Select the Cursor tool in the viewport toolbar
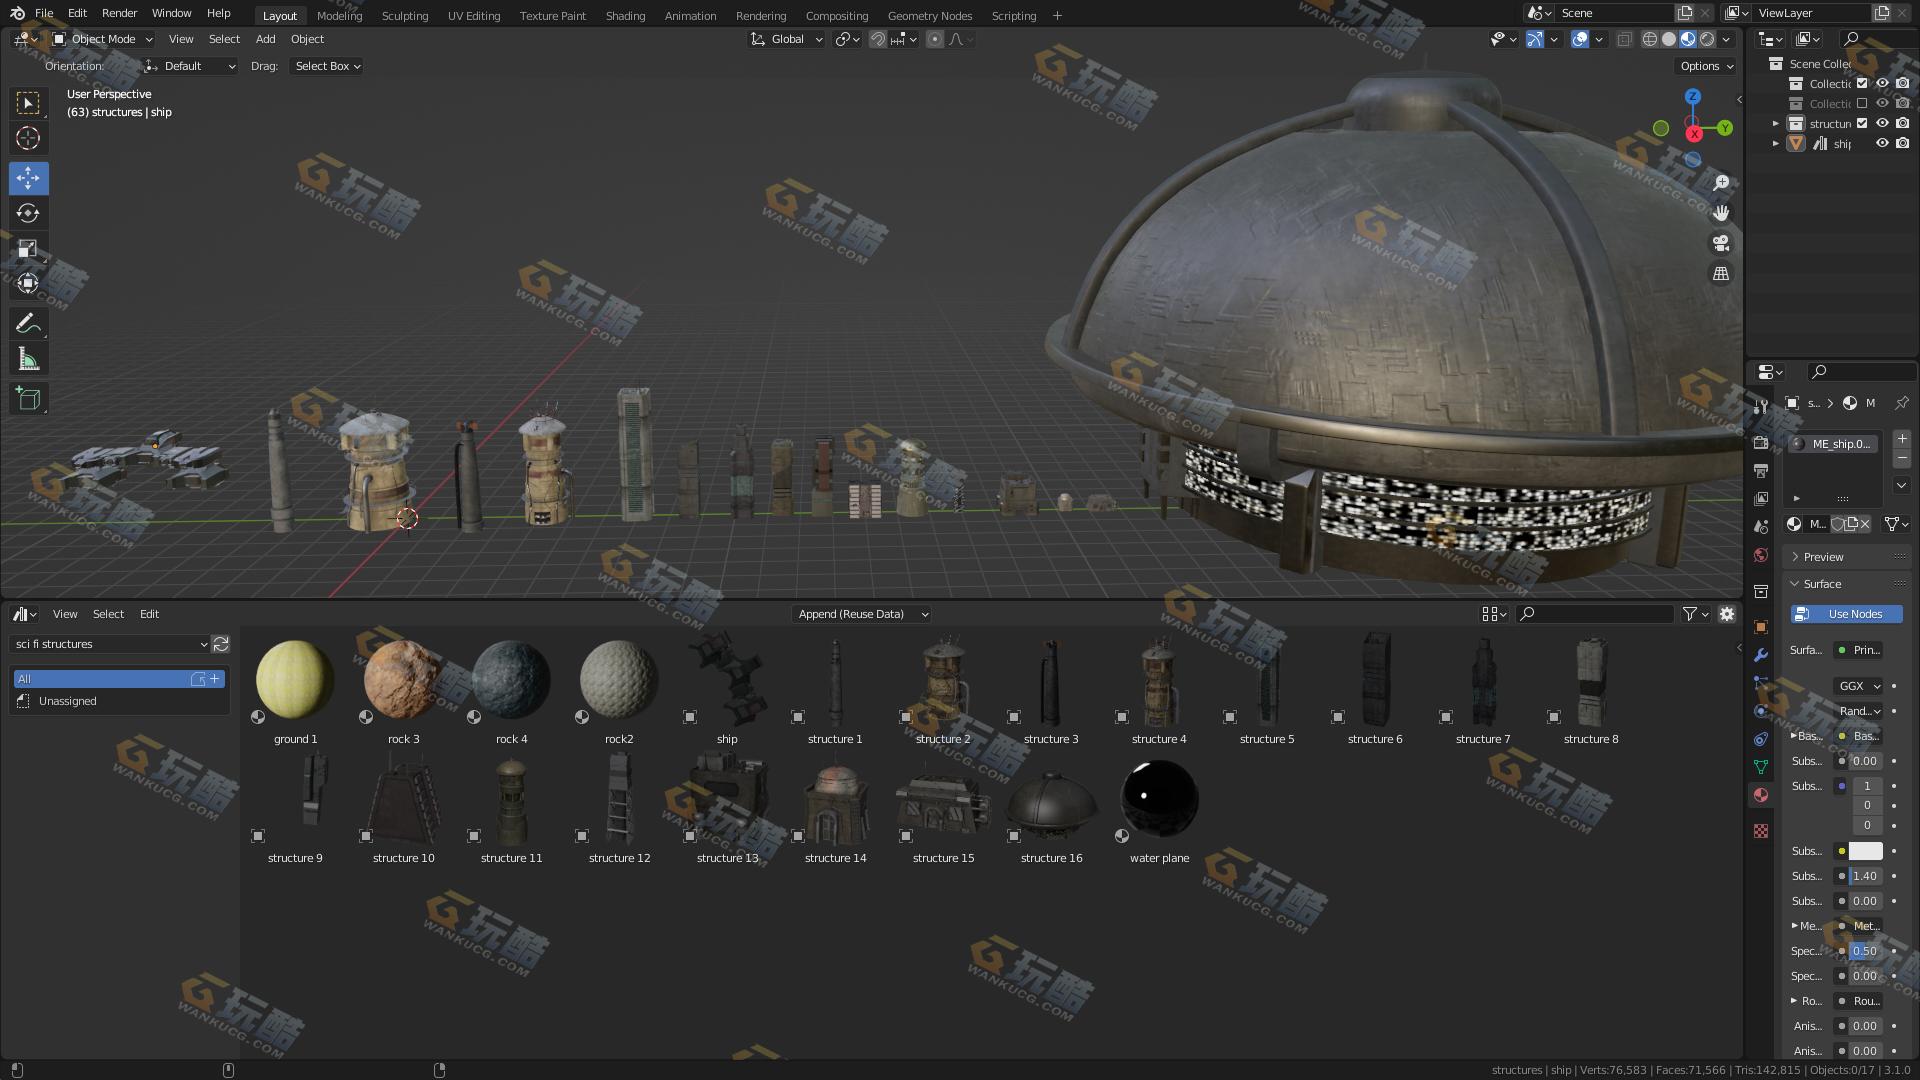This screenshot has width=1920, height=1080. tap(28, 138)
